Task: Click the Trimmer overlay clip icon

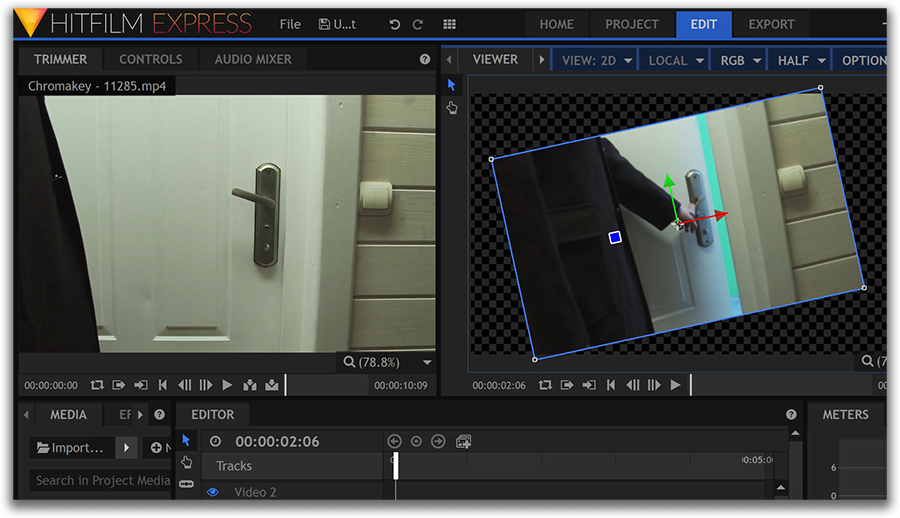Action: click(271, 385)
